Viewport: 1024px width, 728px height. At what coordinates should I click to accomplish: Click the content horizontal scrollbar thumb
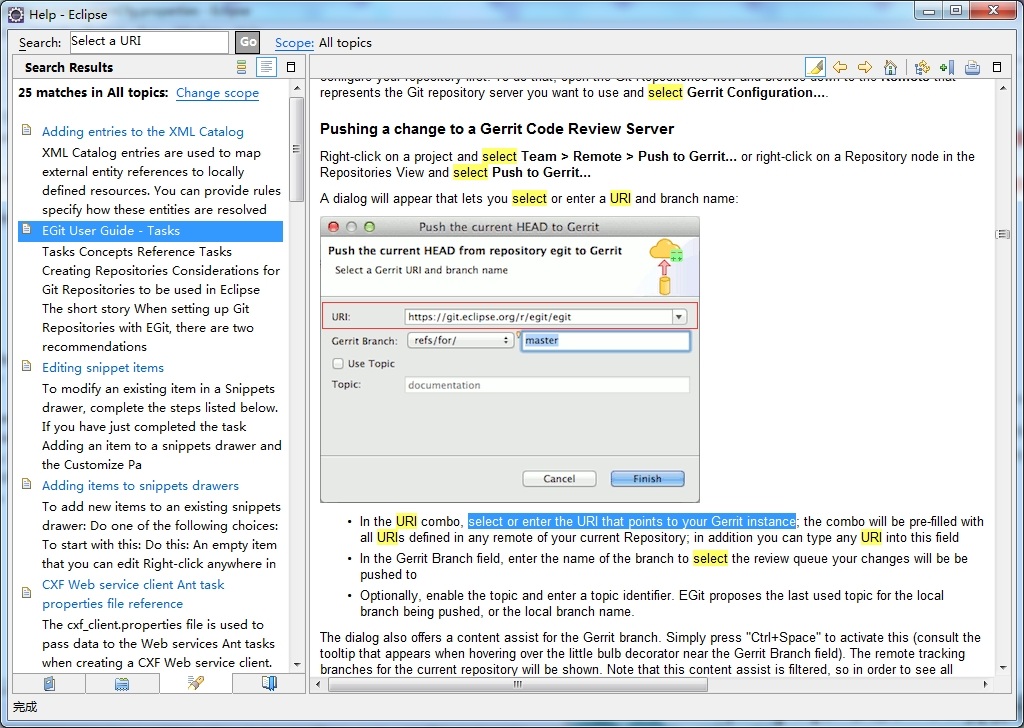point(518,684)
